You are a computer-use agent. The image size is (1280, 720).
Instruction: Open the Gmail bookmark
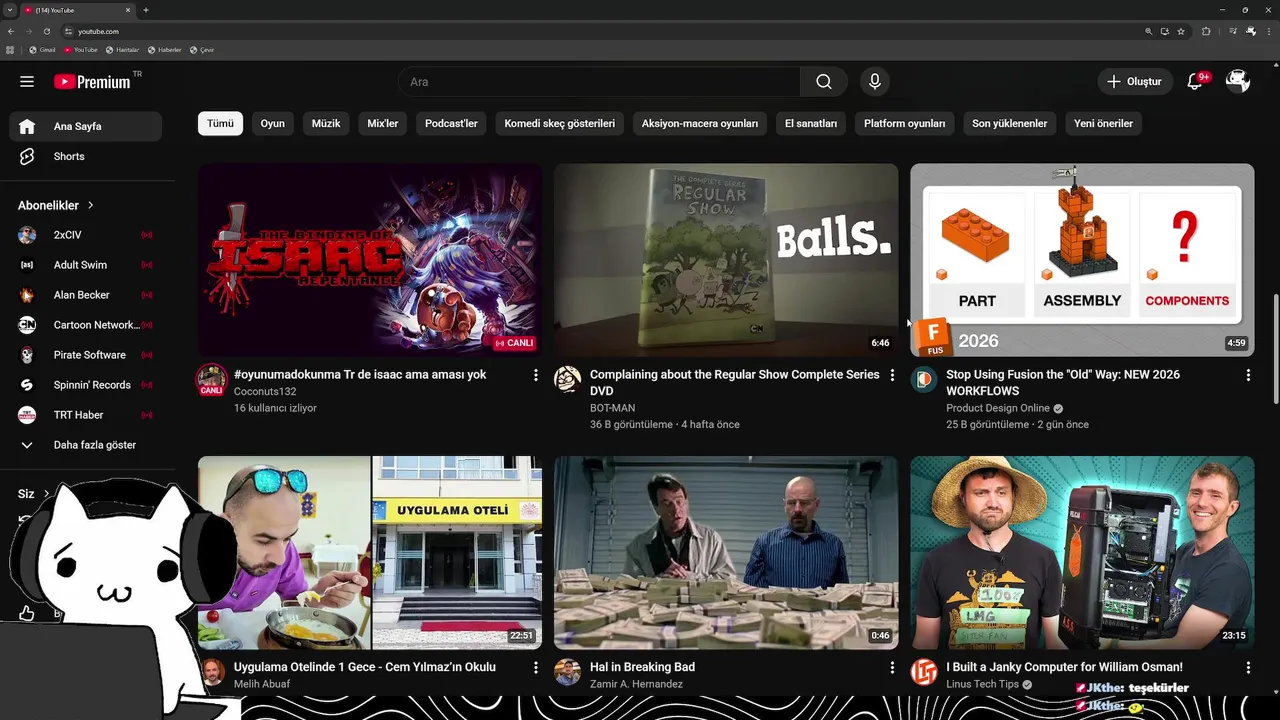point(44,50)
